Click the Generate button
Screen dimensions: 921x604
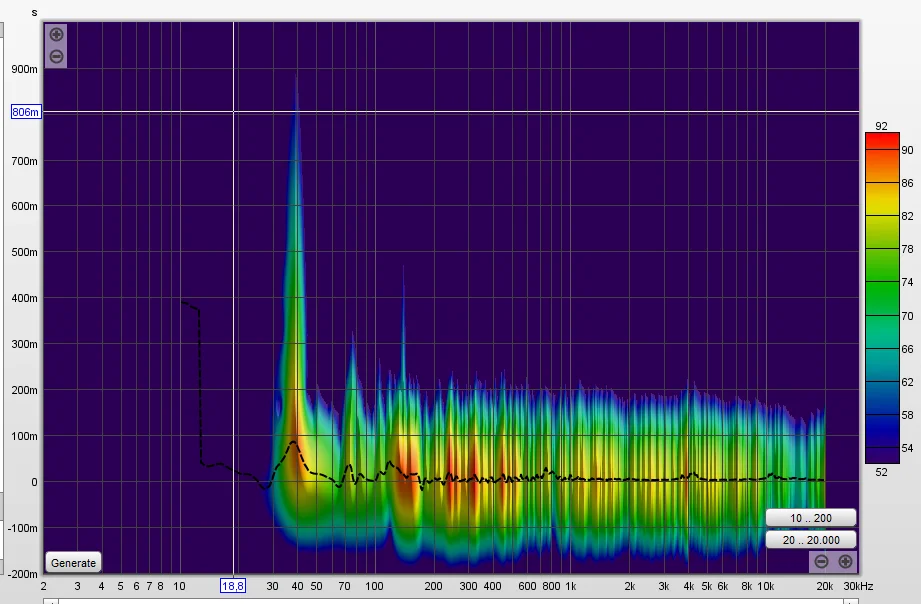(73, 563)
